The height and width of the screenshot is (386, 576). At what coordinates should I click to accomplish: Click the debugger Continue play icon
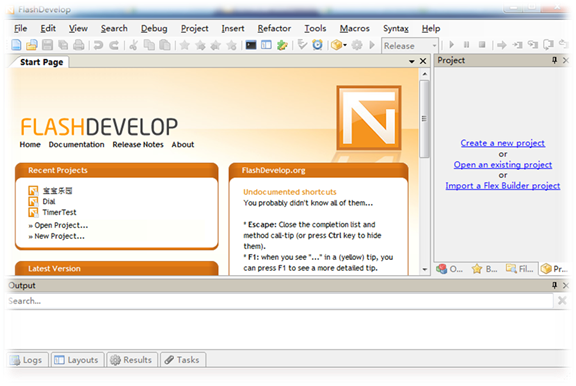tap(452, 45)
